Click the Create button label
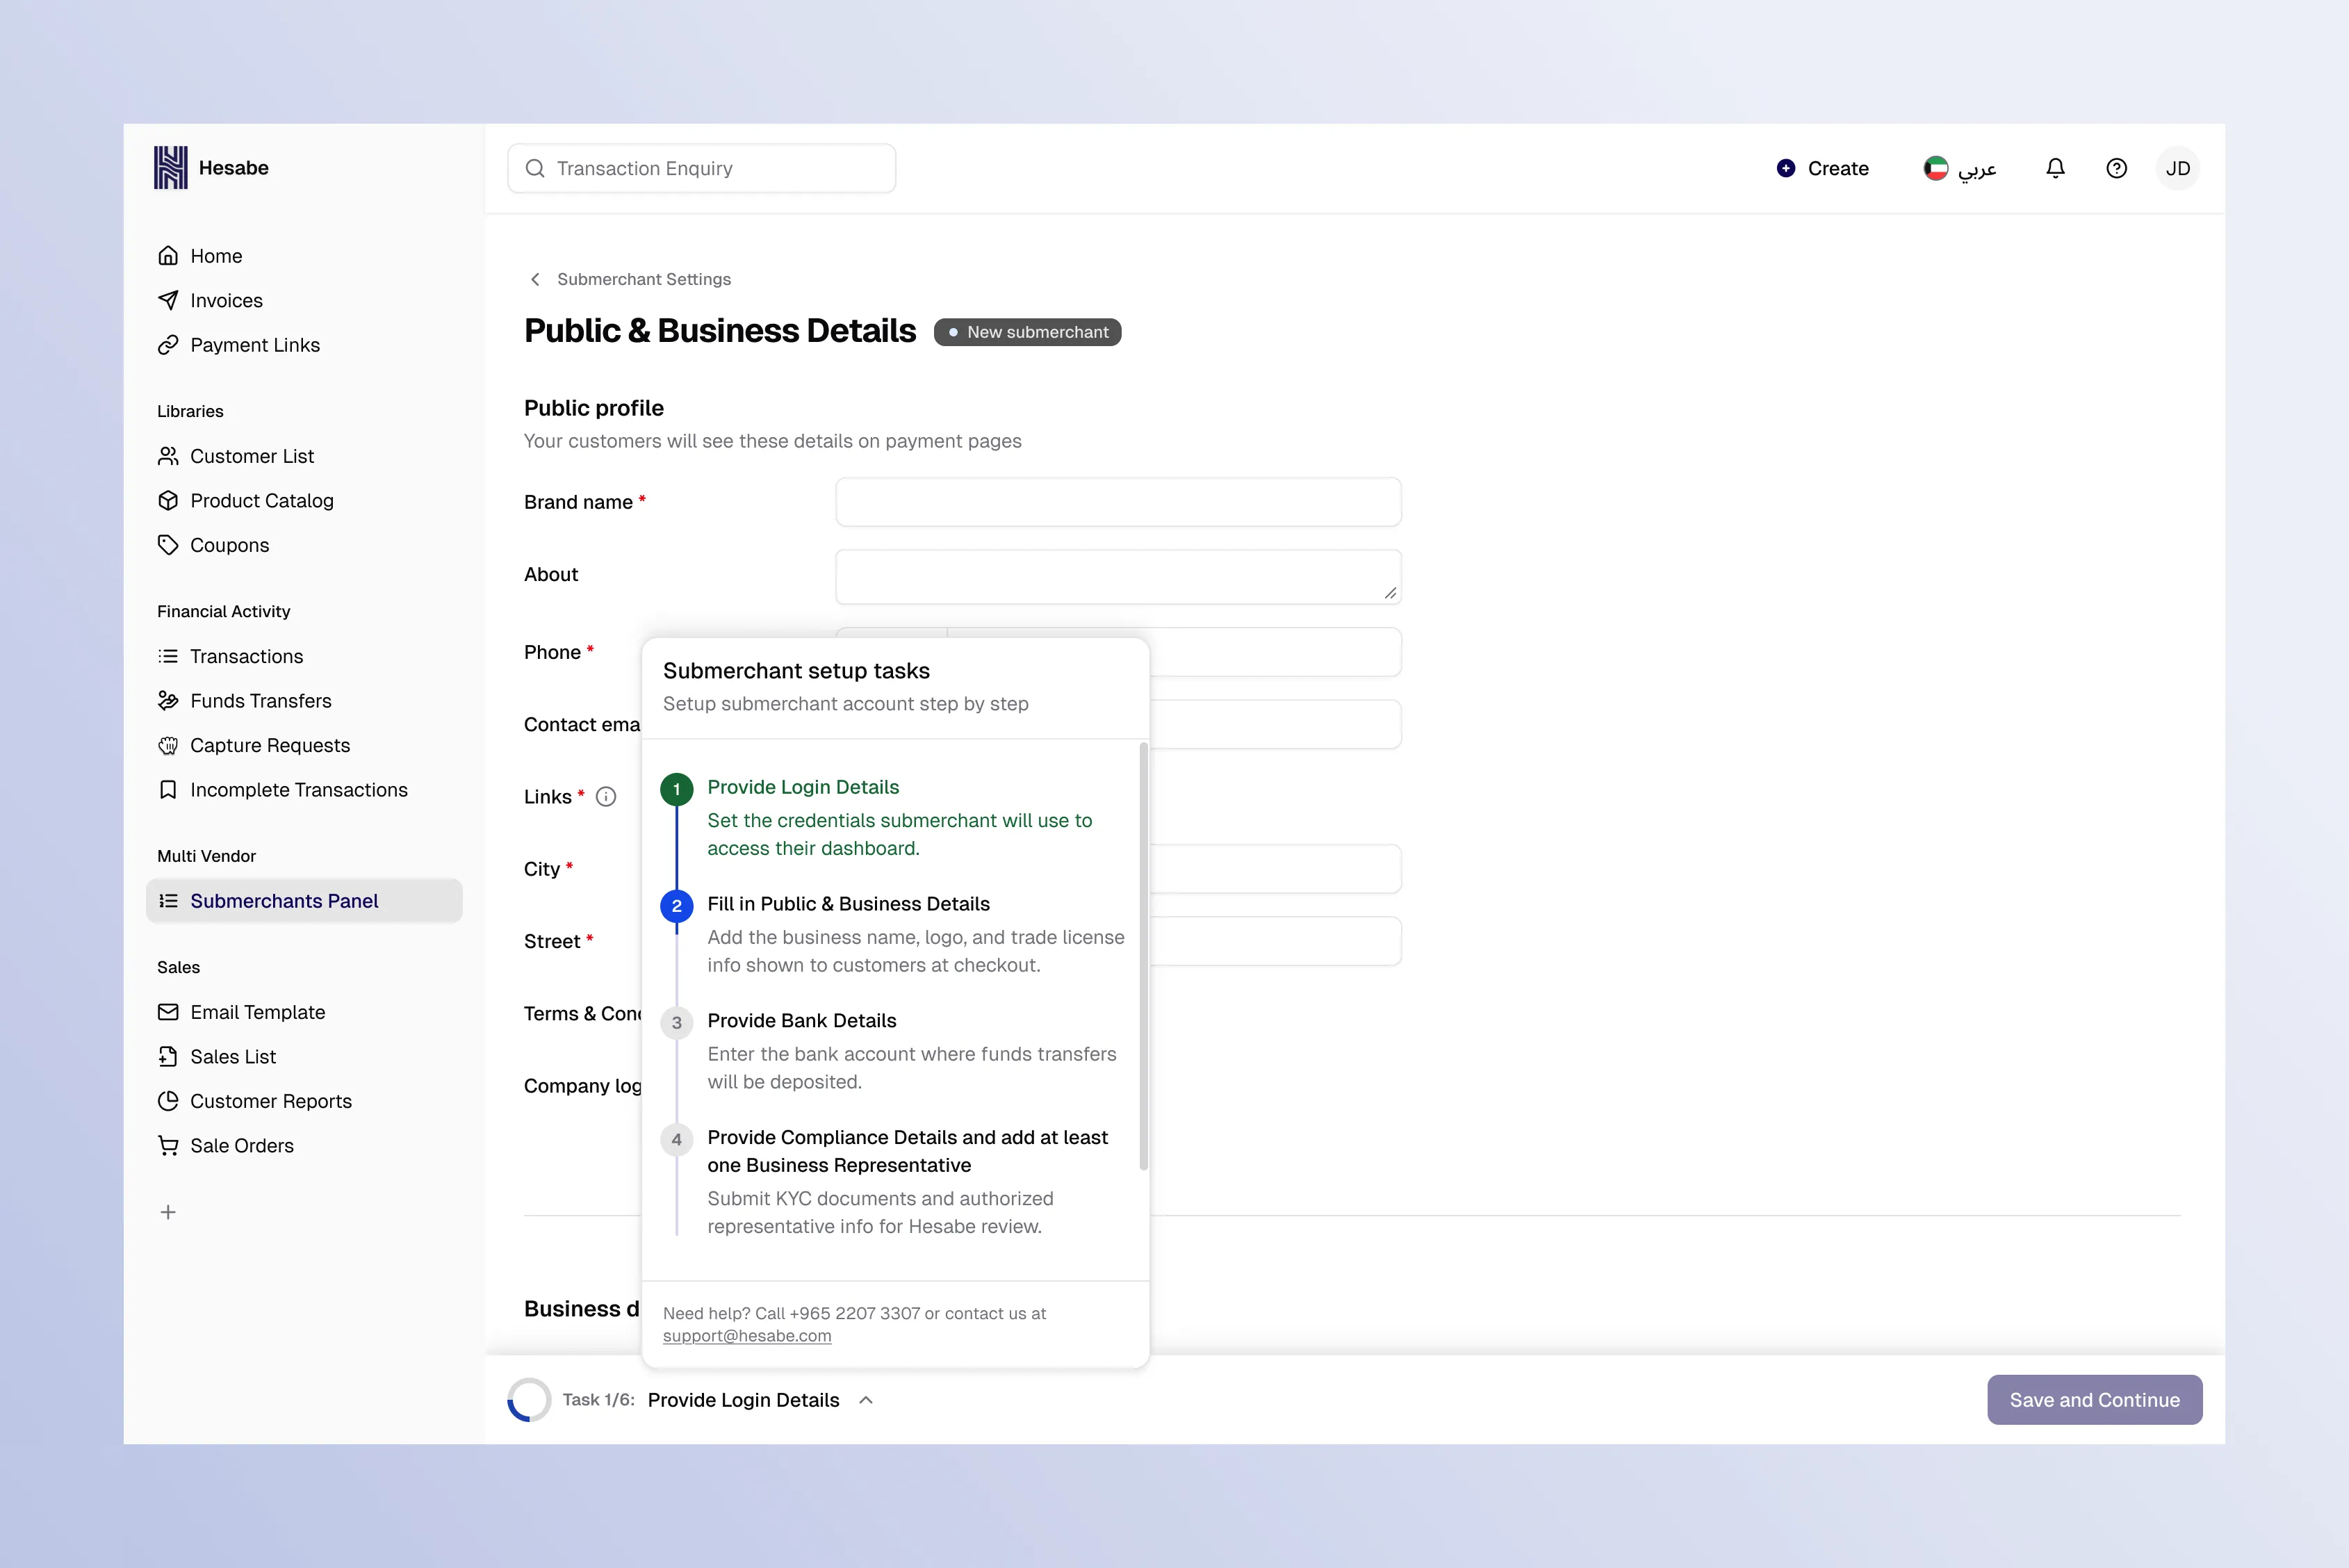The height and width of the screenshot is (1568, 2349). click(1838, 168)
